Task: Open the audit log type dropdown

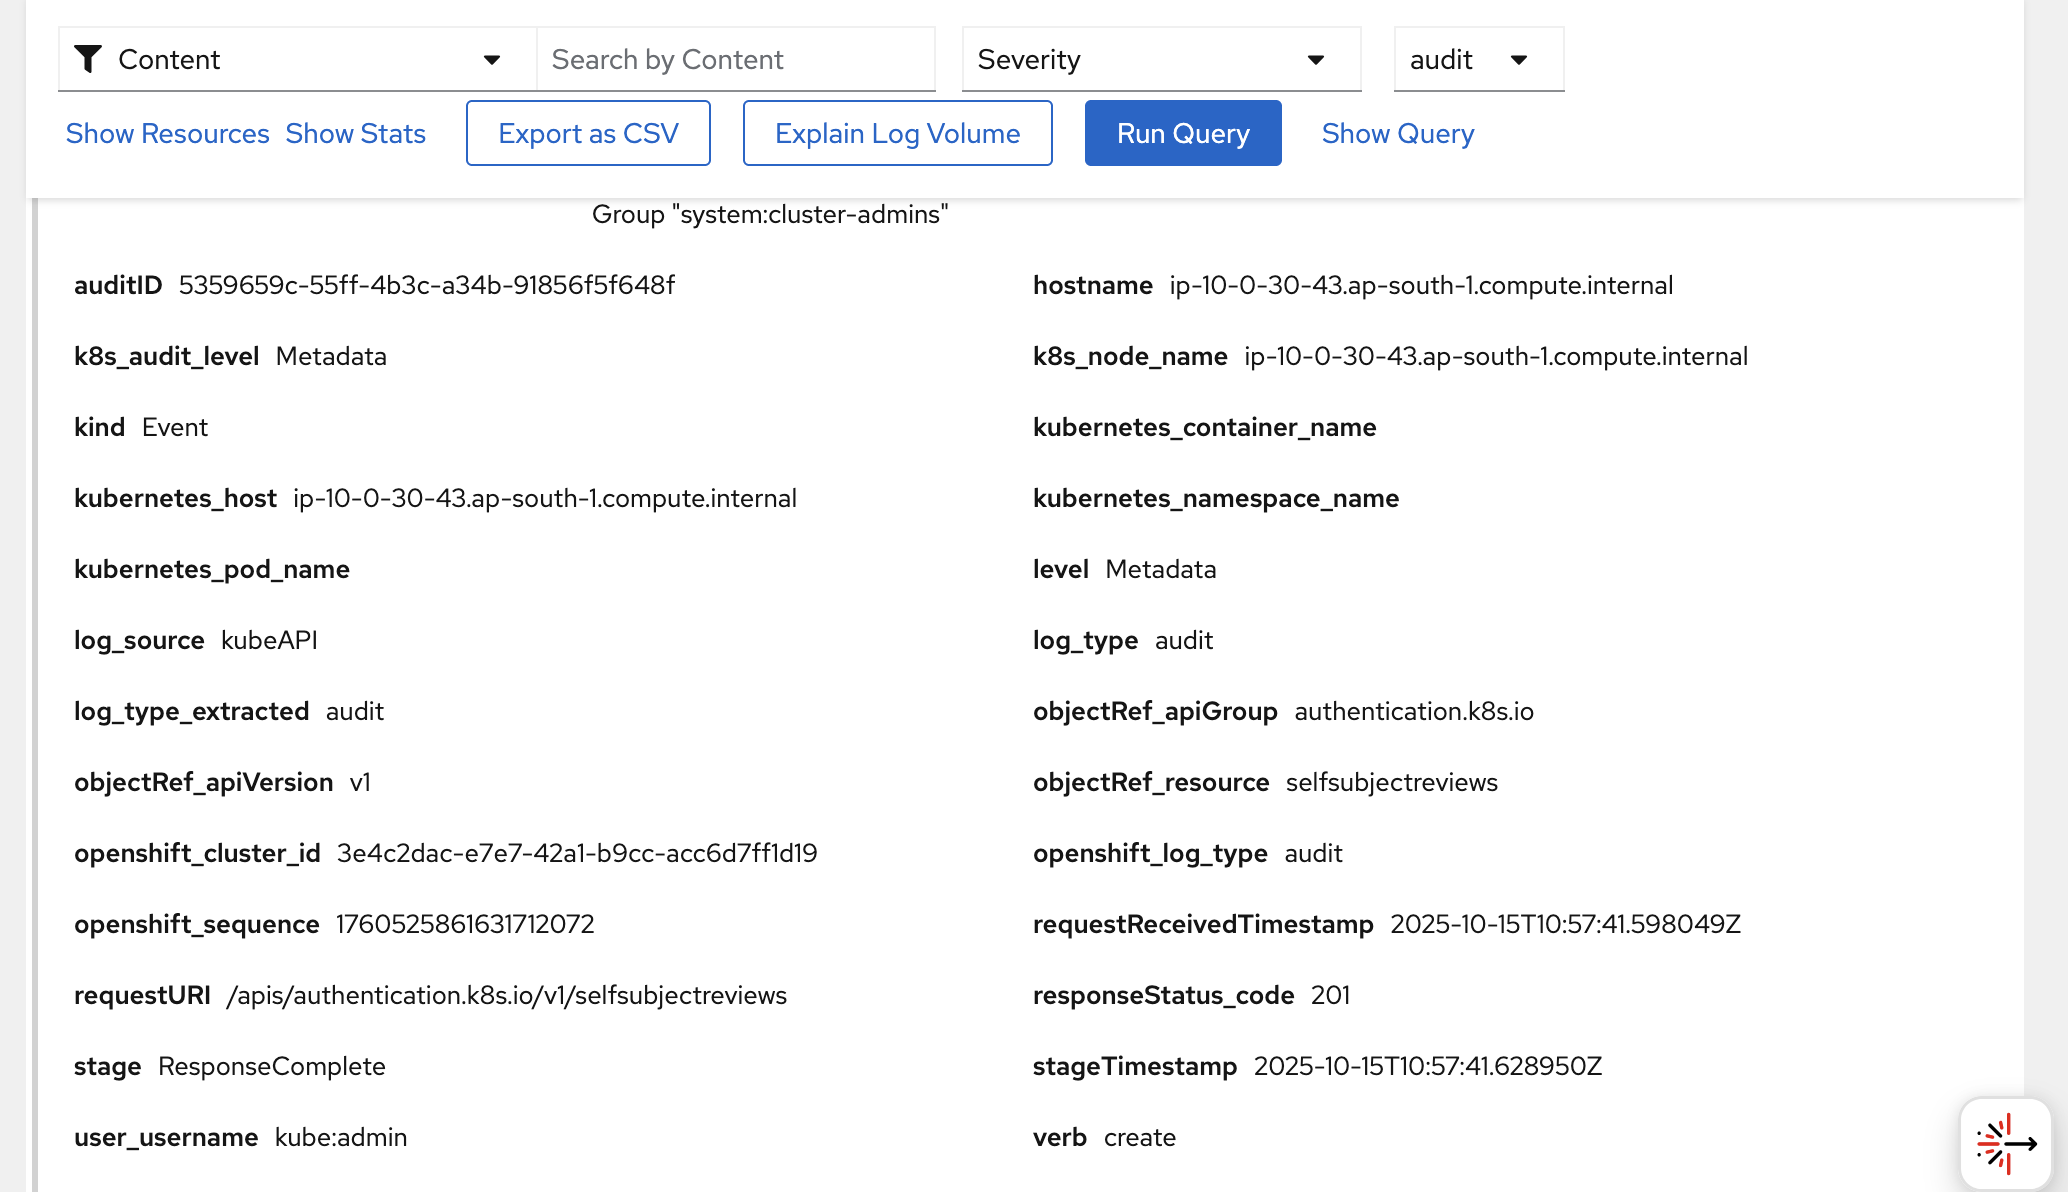Action: point(1478,60)
